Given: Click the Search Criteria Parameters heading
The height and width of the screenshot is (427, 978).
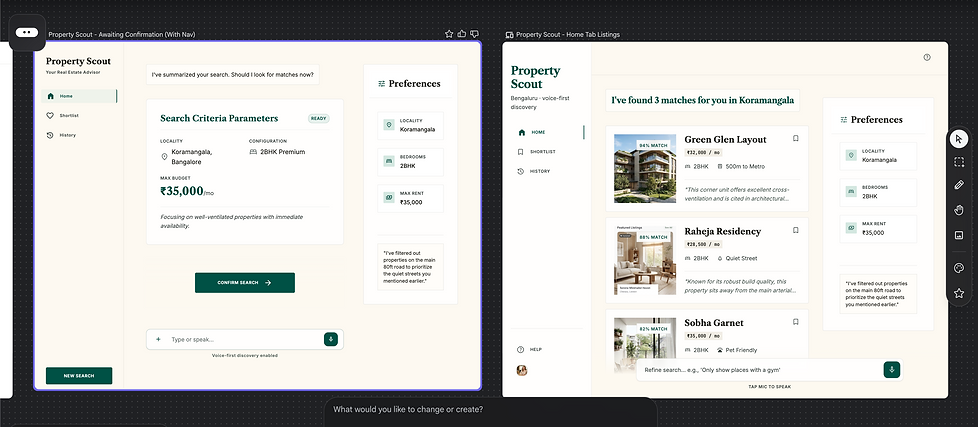Looking at the screenshot, I should (x=219, y=118).
